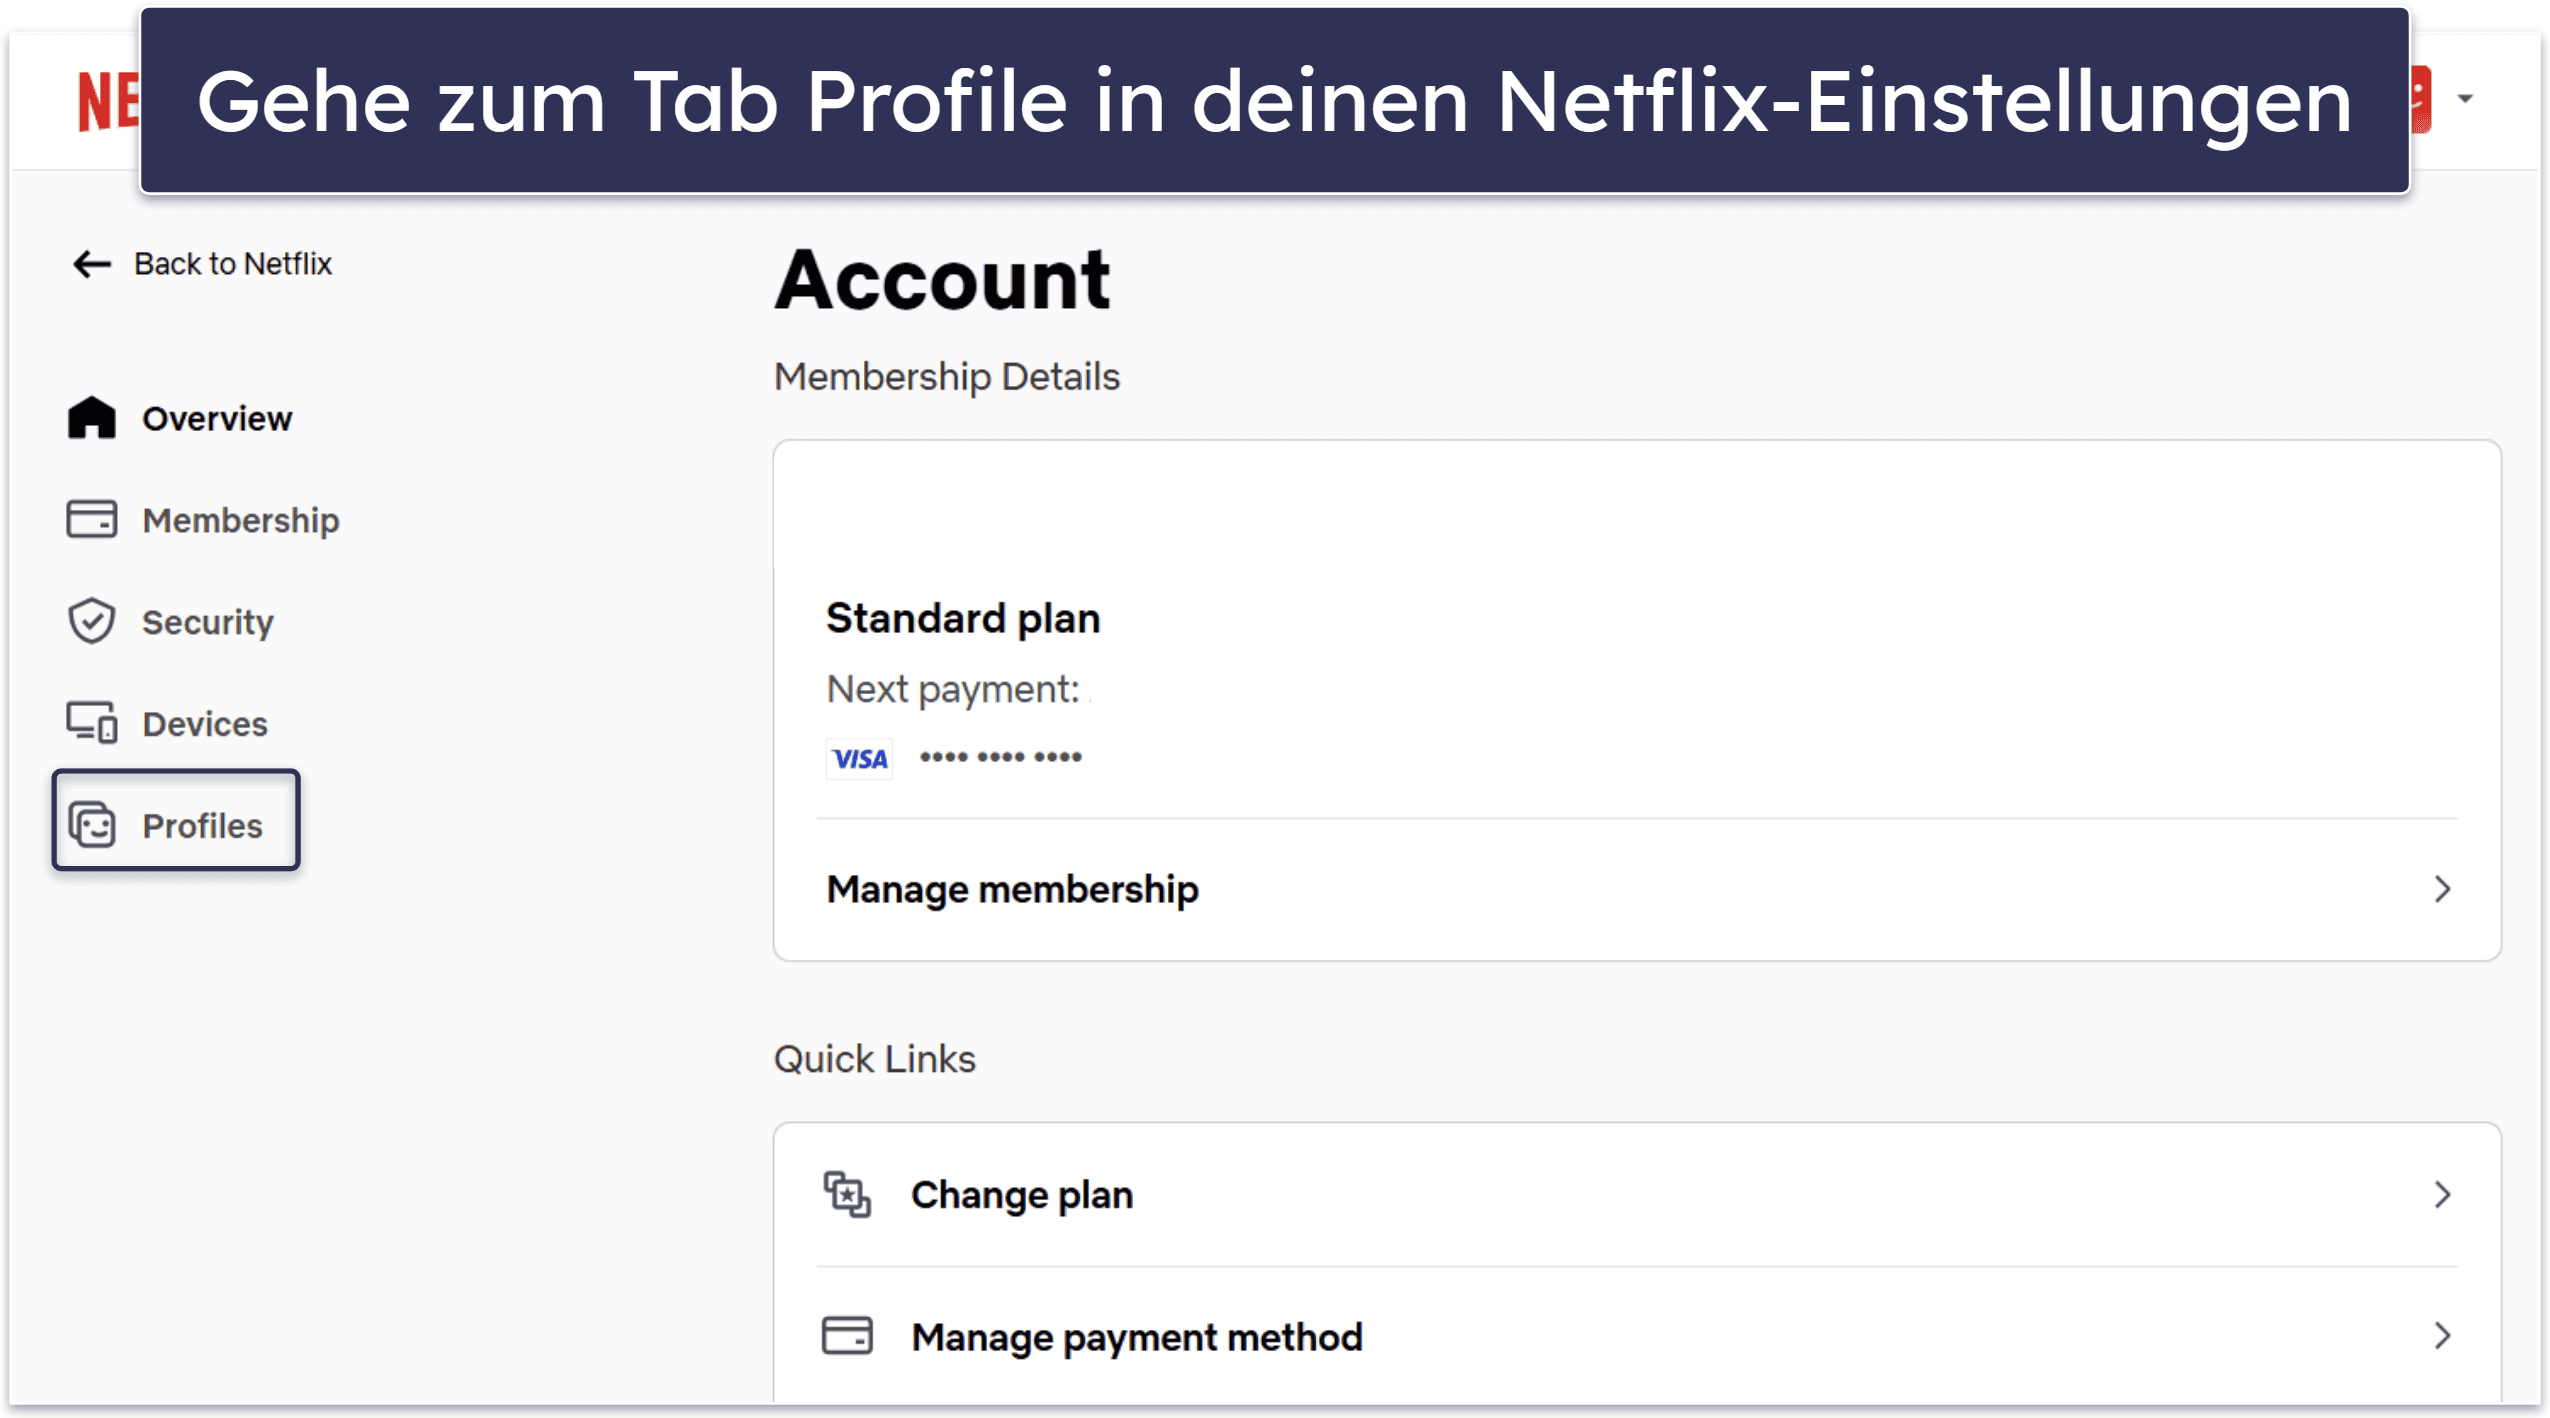Click the Netflix logo in the header
The height and width of the screenshot is (1418, 2550).
coord(108,100)
